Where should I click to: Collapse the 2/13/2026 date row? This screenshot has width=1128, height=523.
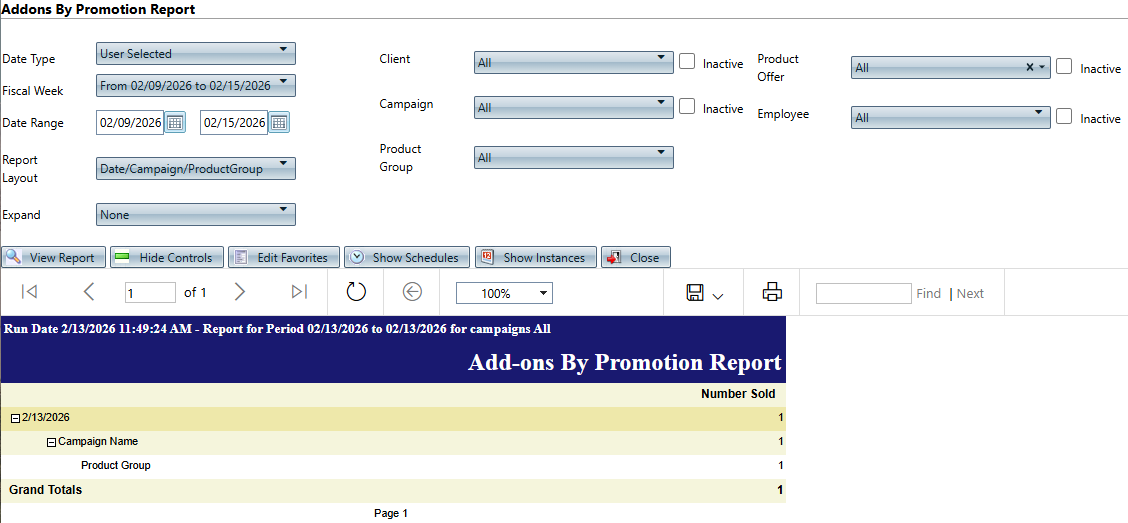click(x=15, y=418)
